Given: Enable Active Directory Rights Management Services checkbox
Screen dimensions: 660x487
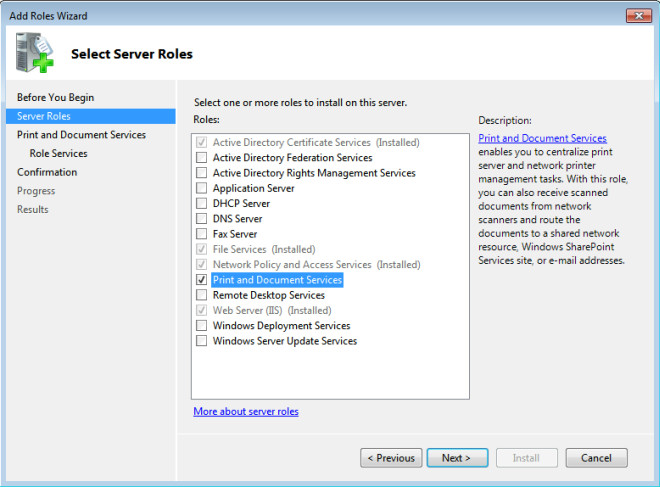Looking at the screenshot, I should click(x=202, y=173).
